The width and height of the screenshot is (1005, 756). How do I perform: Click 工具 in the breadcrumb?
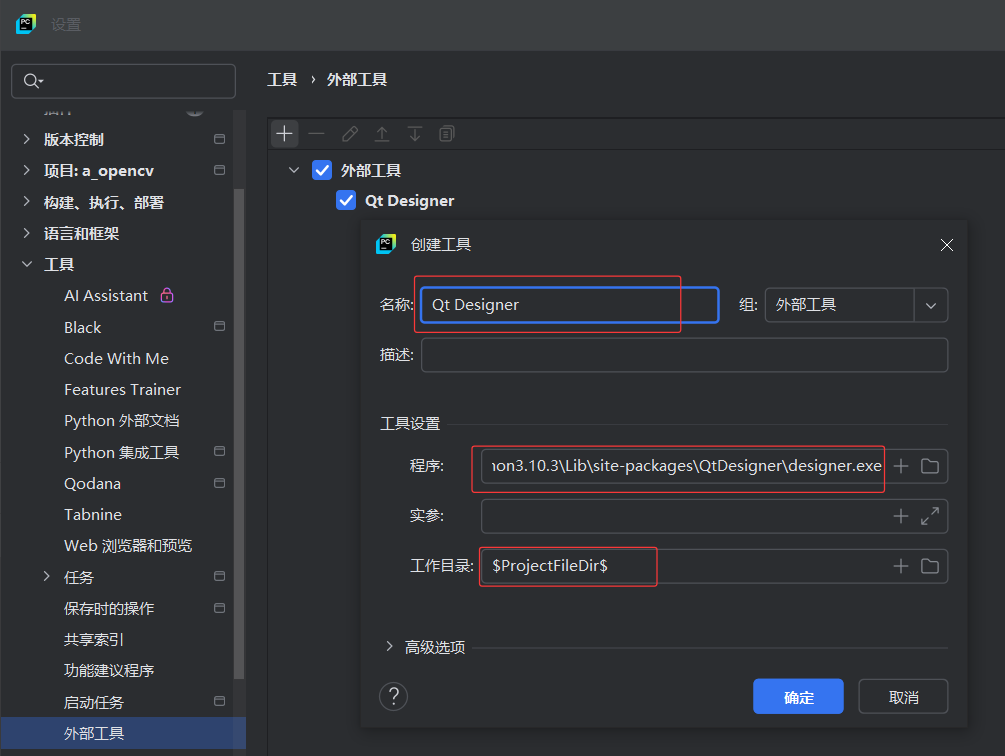tap(282, 79)
